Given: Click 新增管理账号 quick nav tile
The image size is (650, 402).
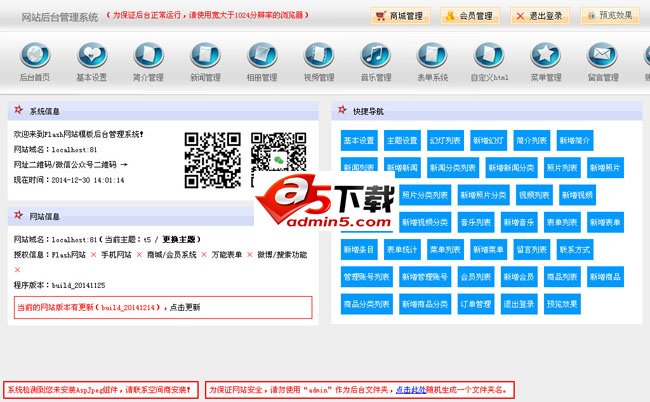Looking at the screenshot, I should [x=425, y=277].
